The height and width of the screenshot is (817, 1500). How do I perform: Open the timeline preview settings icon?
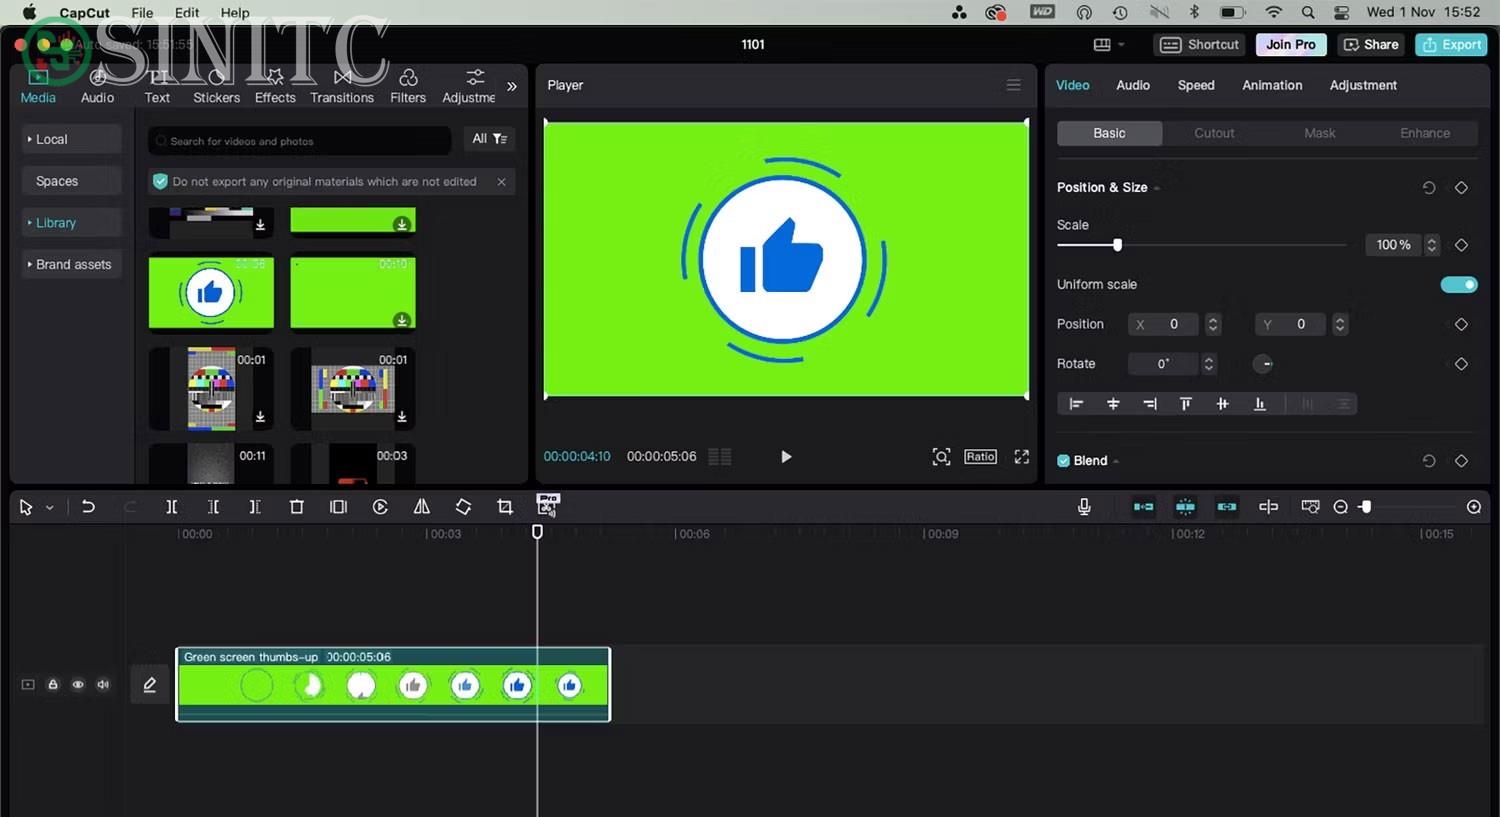1310,507
